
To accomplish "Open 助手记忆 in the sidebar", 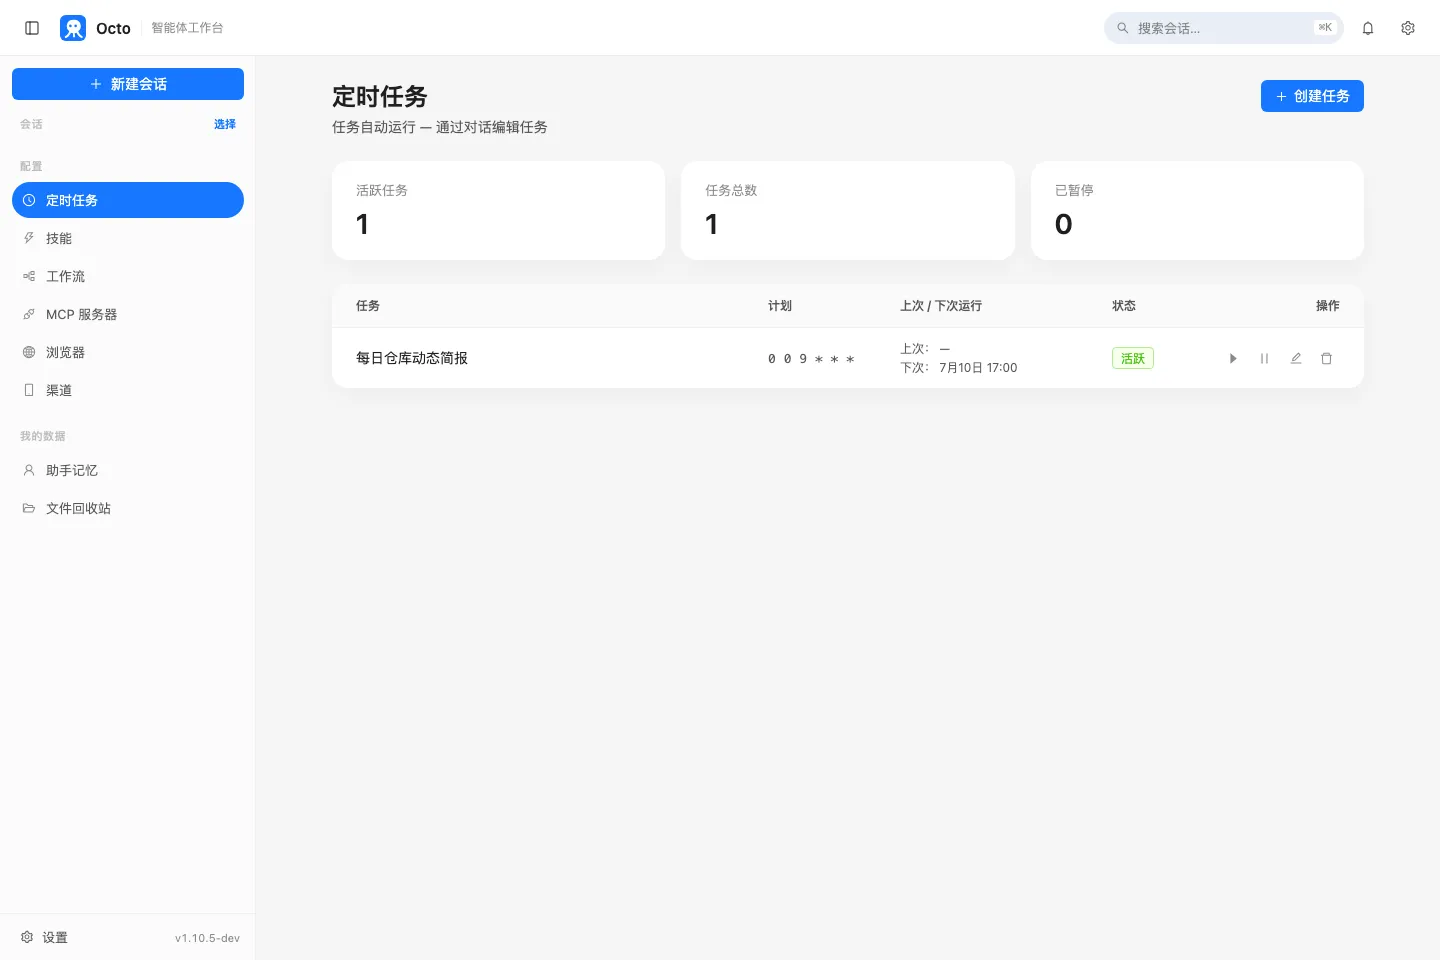I will 128,470.
